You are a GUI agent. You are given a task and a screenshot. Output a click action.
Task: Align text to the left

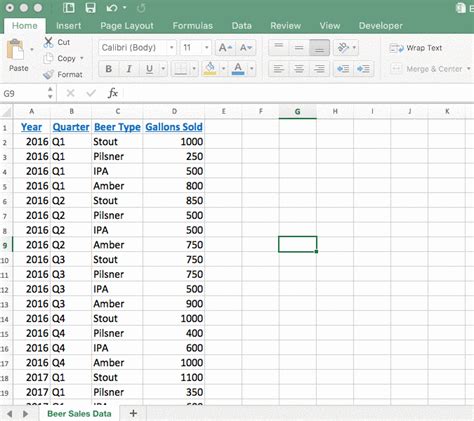(279, 69)
